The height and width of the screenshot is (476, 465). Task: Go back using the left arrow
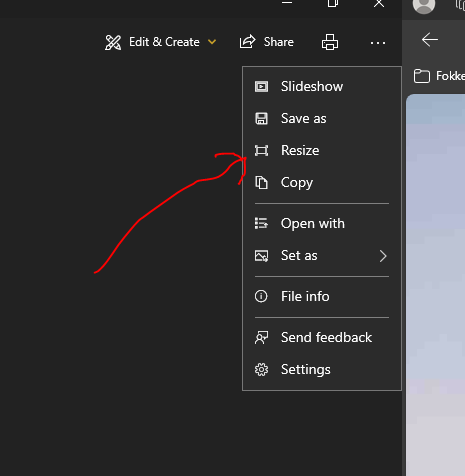[x=430, y=40]
